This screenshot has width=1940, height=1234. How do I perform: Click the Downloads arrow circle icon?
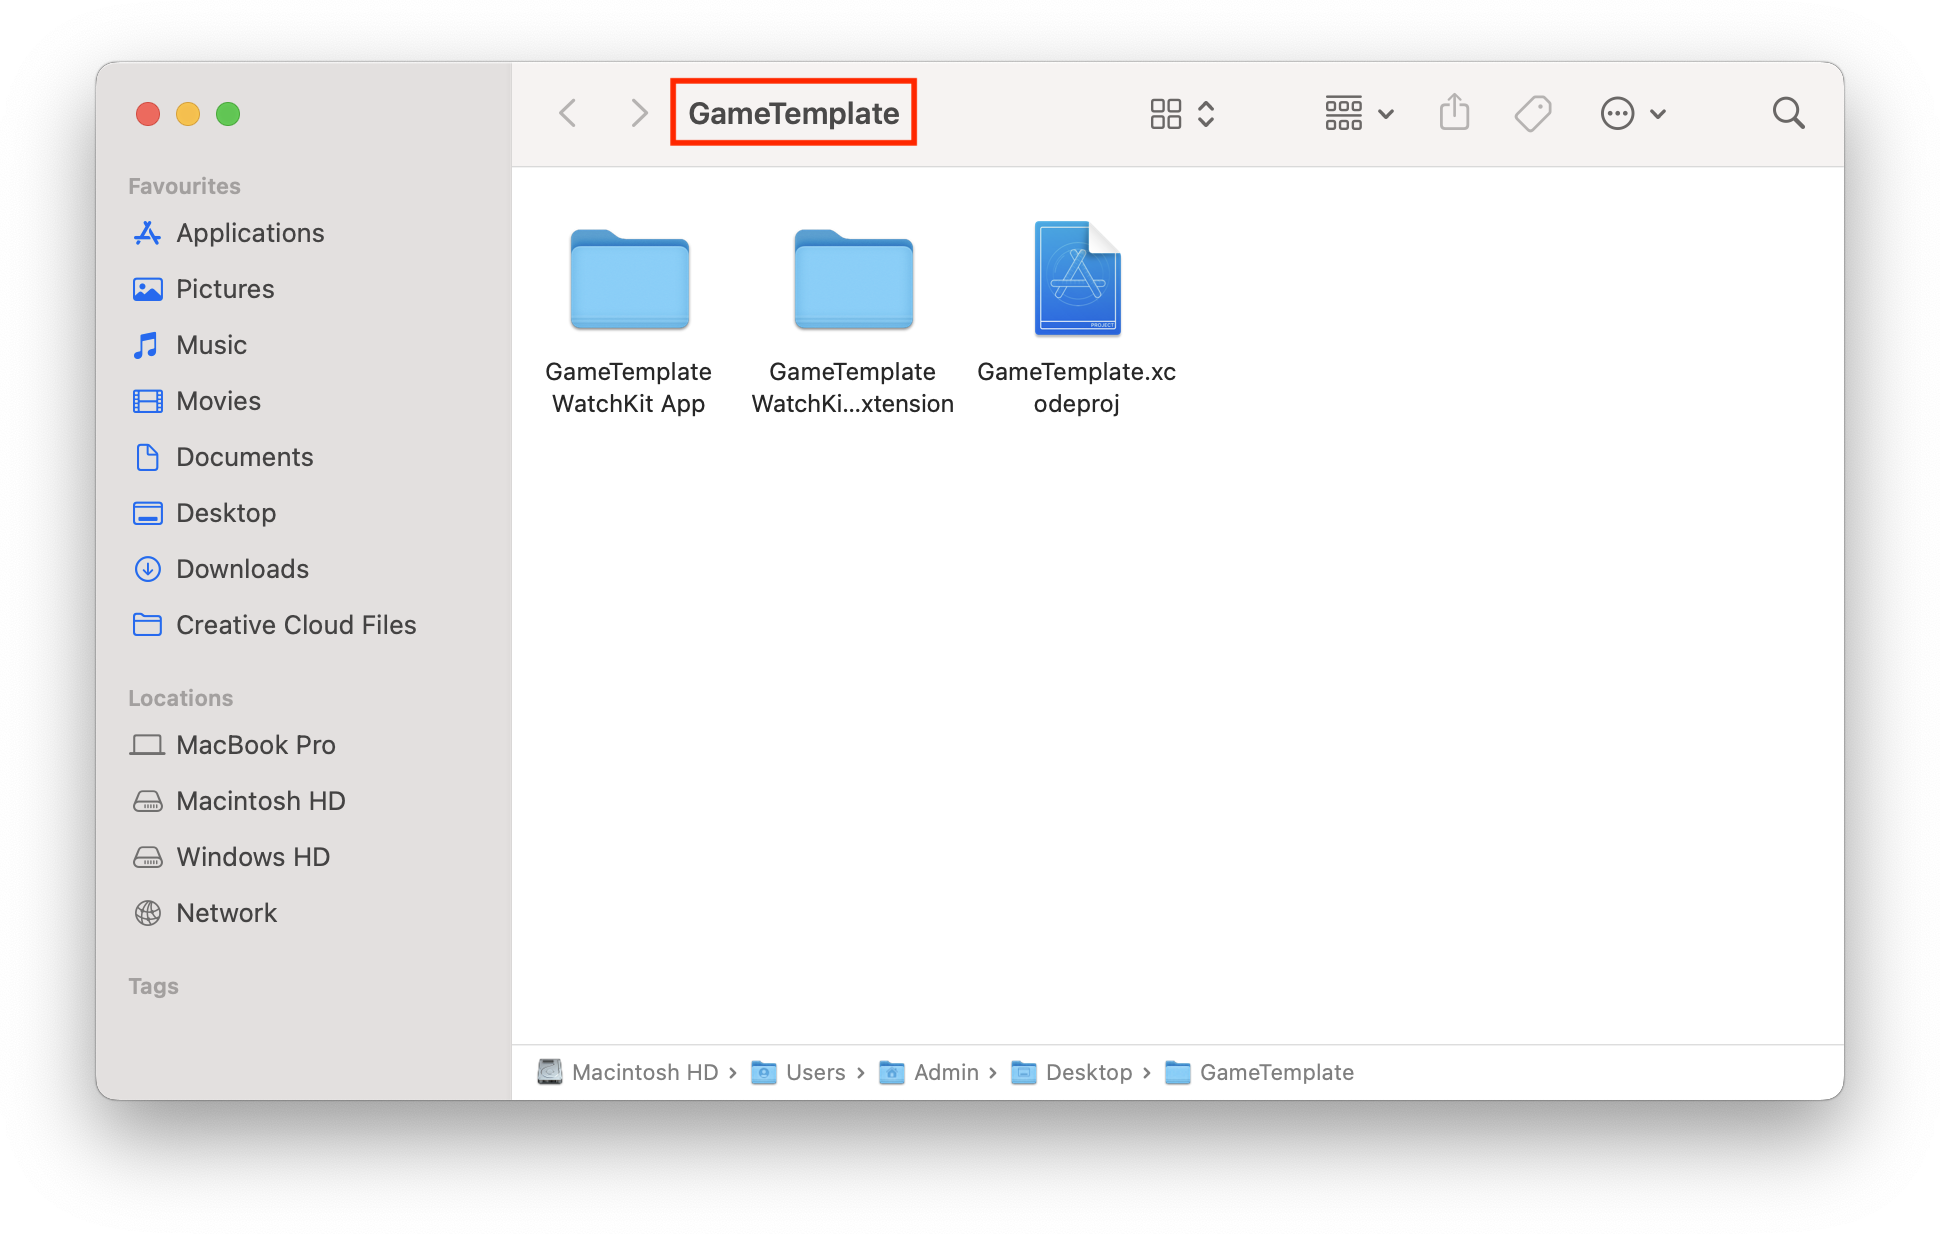point(148,569)
